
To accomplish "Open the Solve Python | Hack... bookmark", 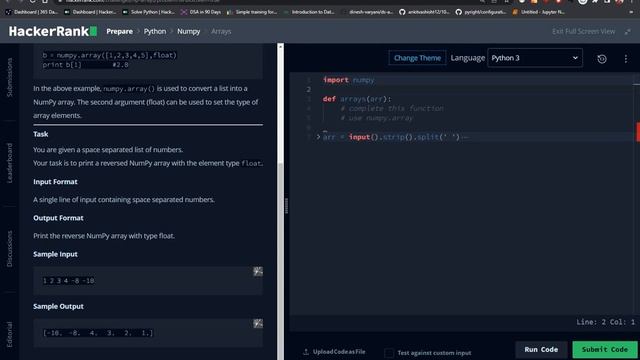I will [x=149, y=12].
